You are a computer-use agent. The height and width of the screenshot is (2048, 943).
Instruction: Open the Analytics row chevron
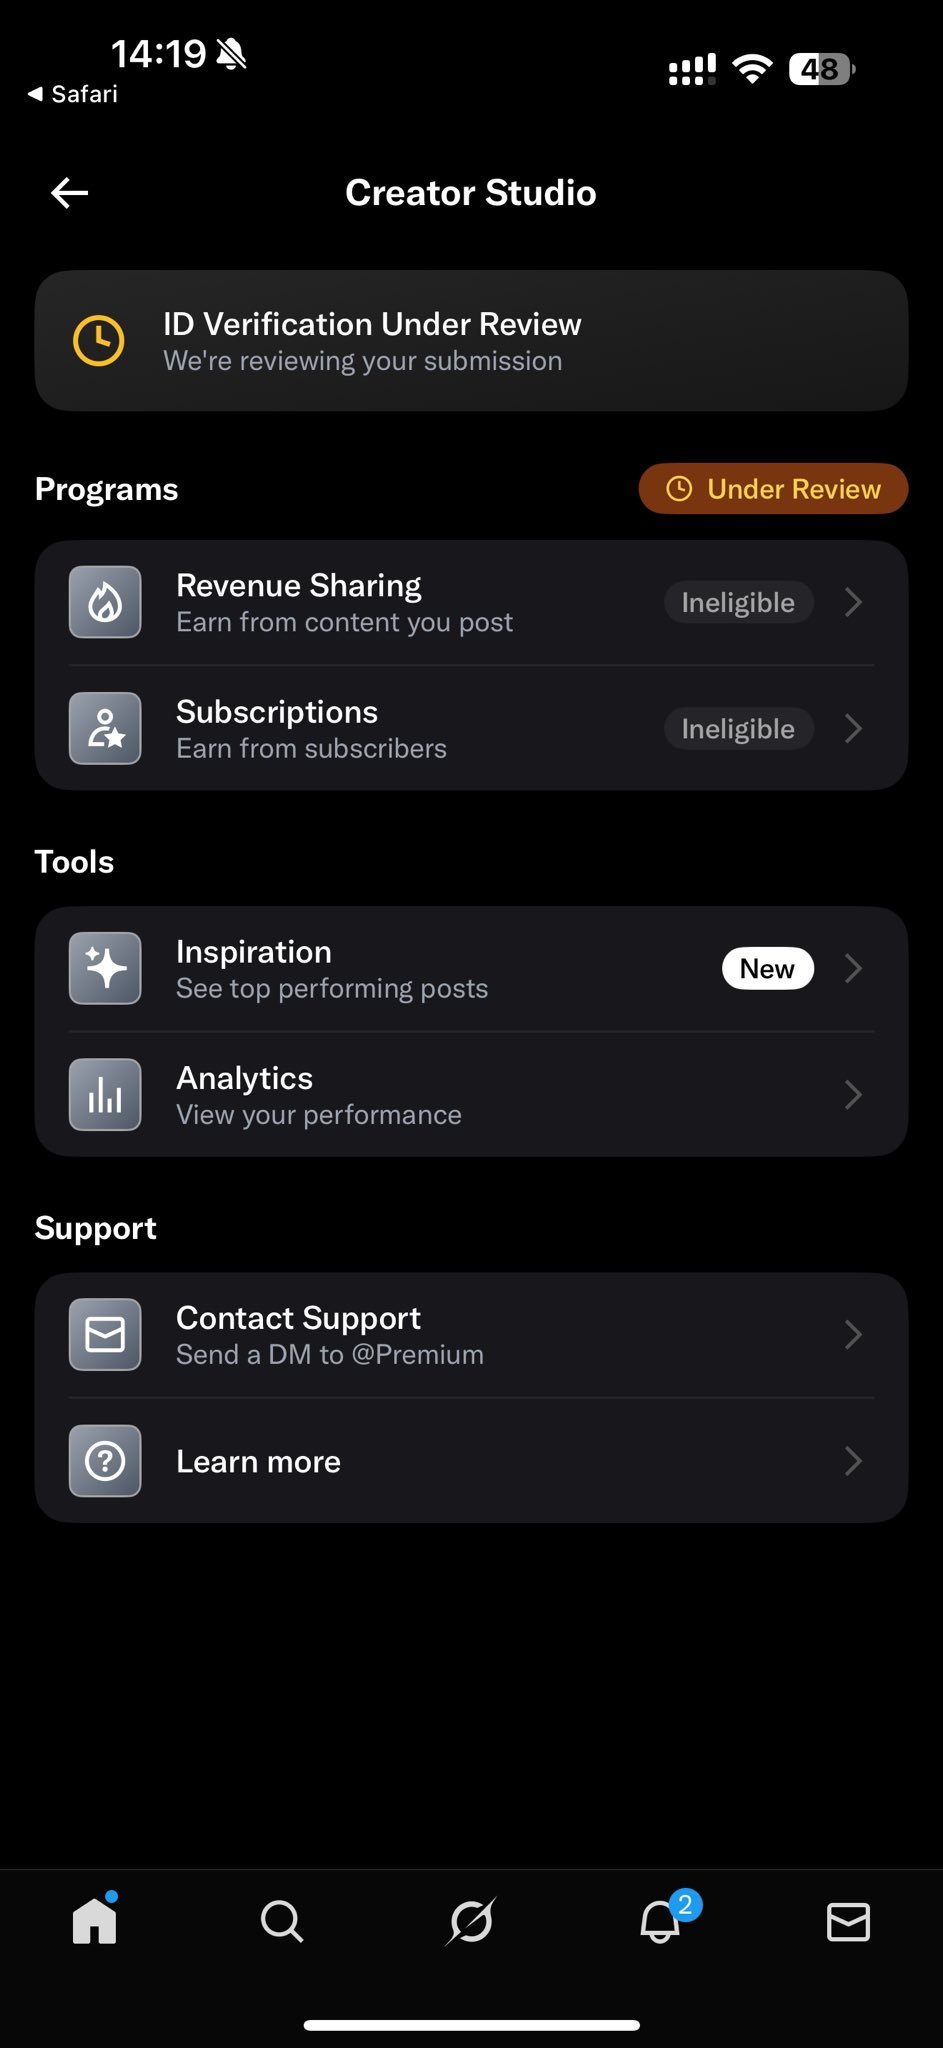853,1094
